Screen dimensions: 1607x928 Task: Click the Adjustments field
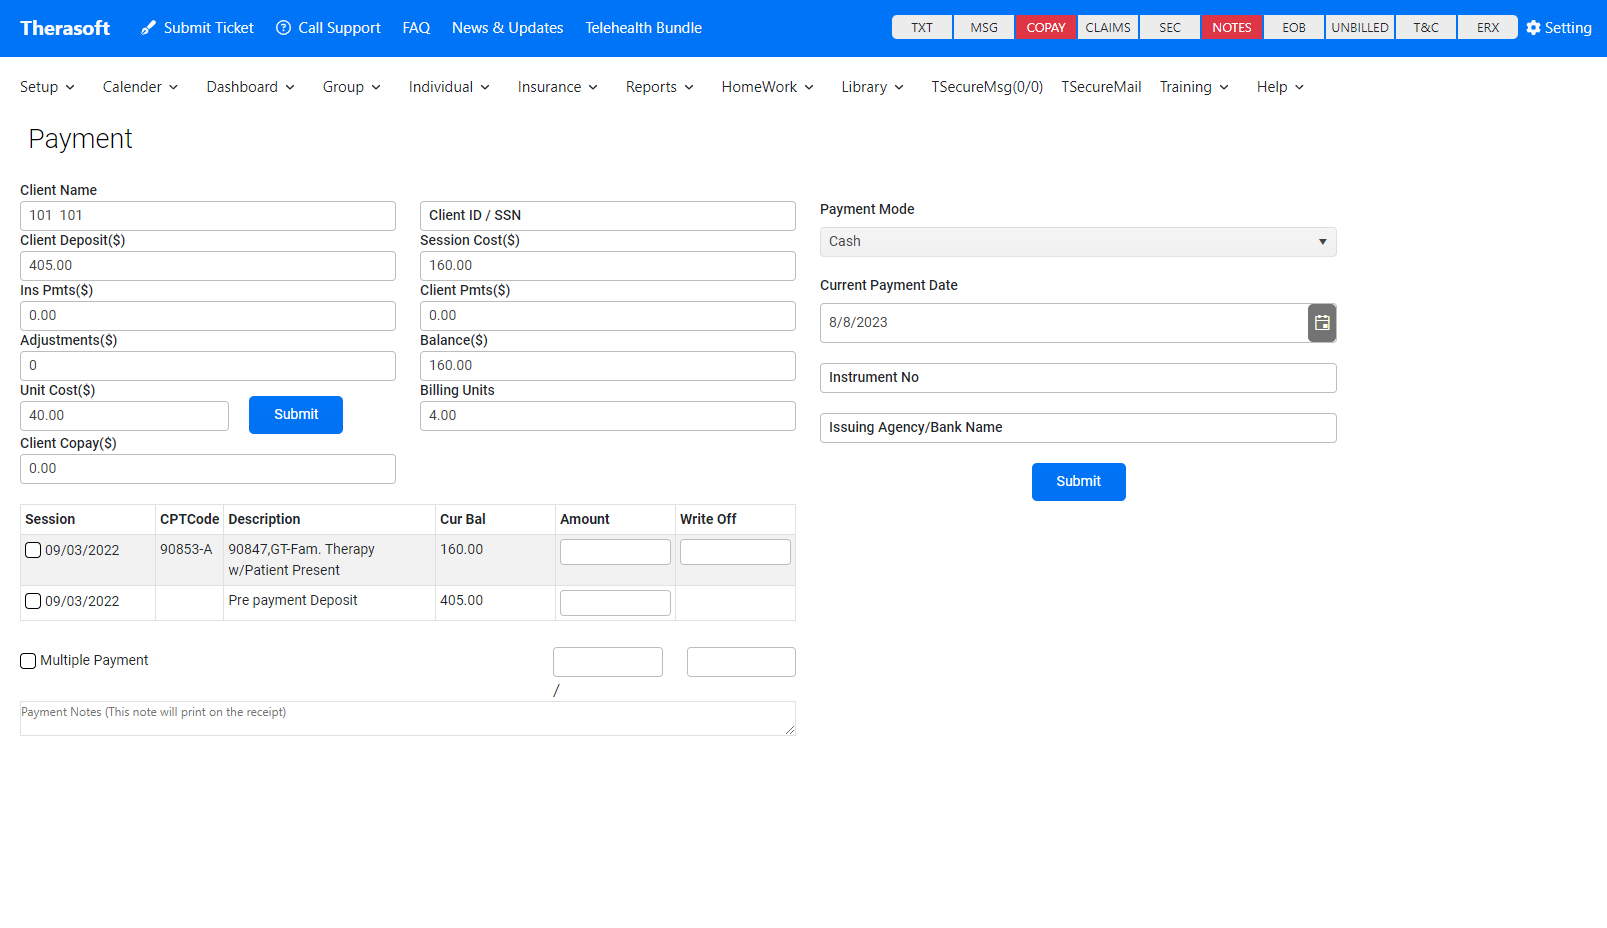tap(208, 366)
